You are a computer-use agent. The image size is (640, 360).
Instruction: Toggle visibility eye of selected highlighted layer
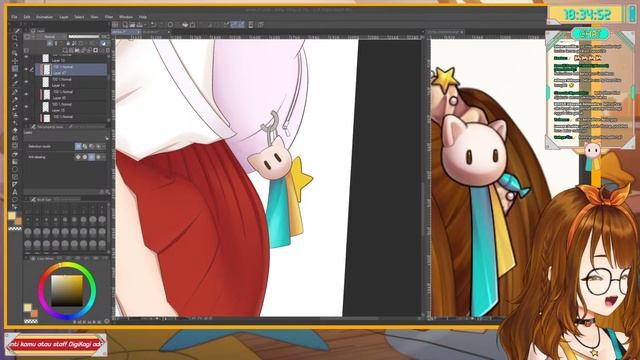point(27,69)
